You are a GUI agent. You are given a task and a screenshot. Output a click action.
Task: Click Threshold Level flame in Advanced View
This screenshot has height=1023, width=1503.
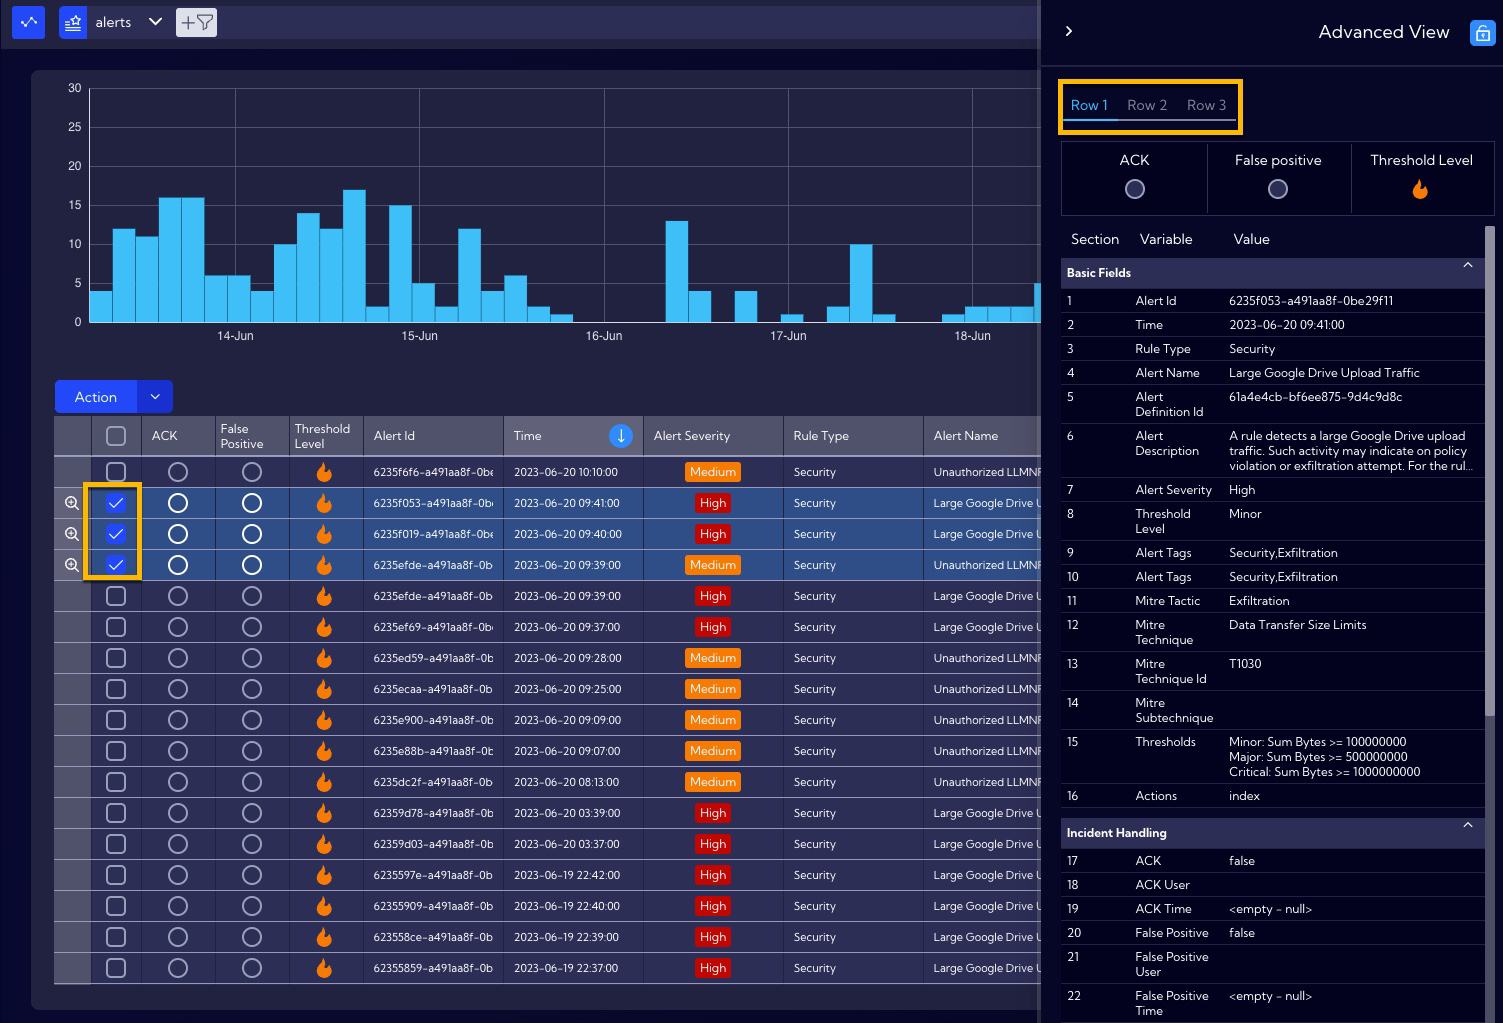(x=1420, y=189)
